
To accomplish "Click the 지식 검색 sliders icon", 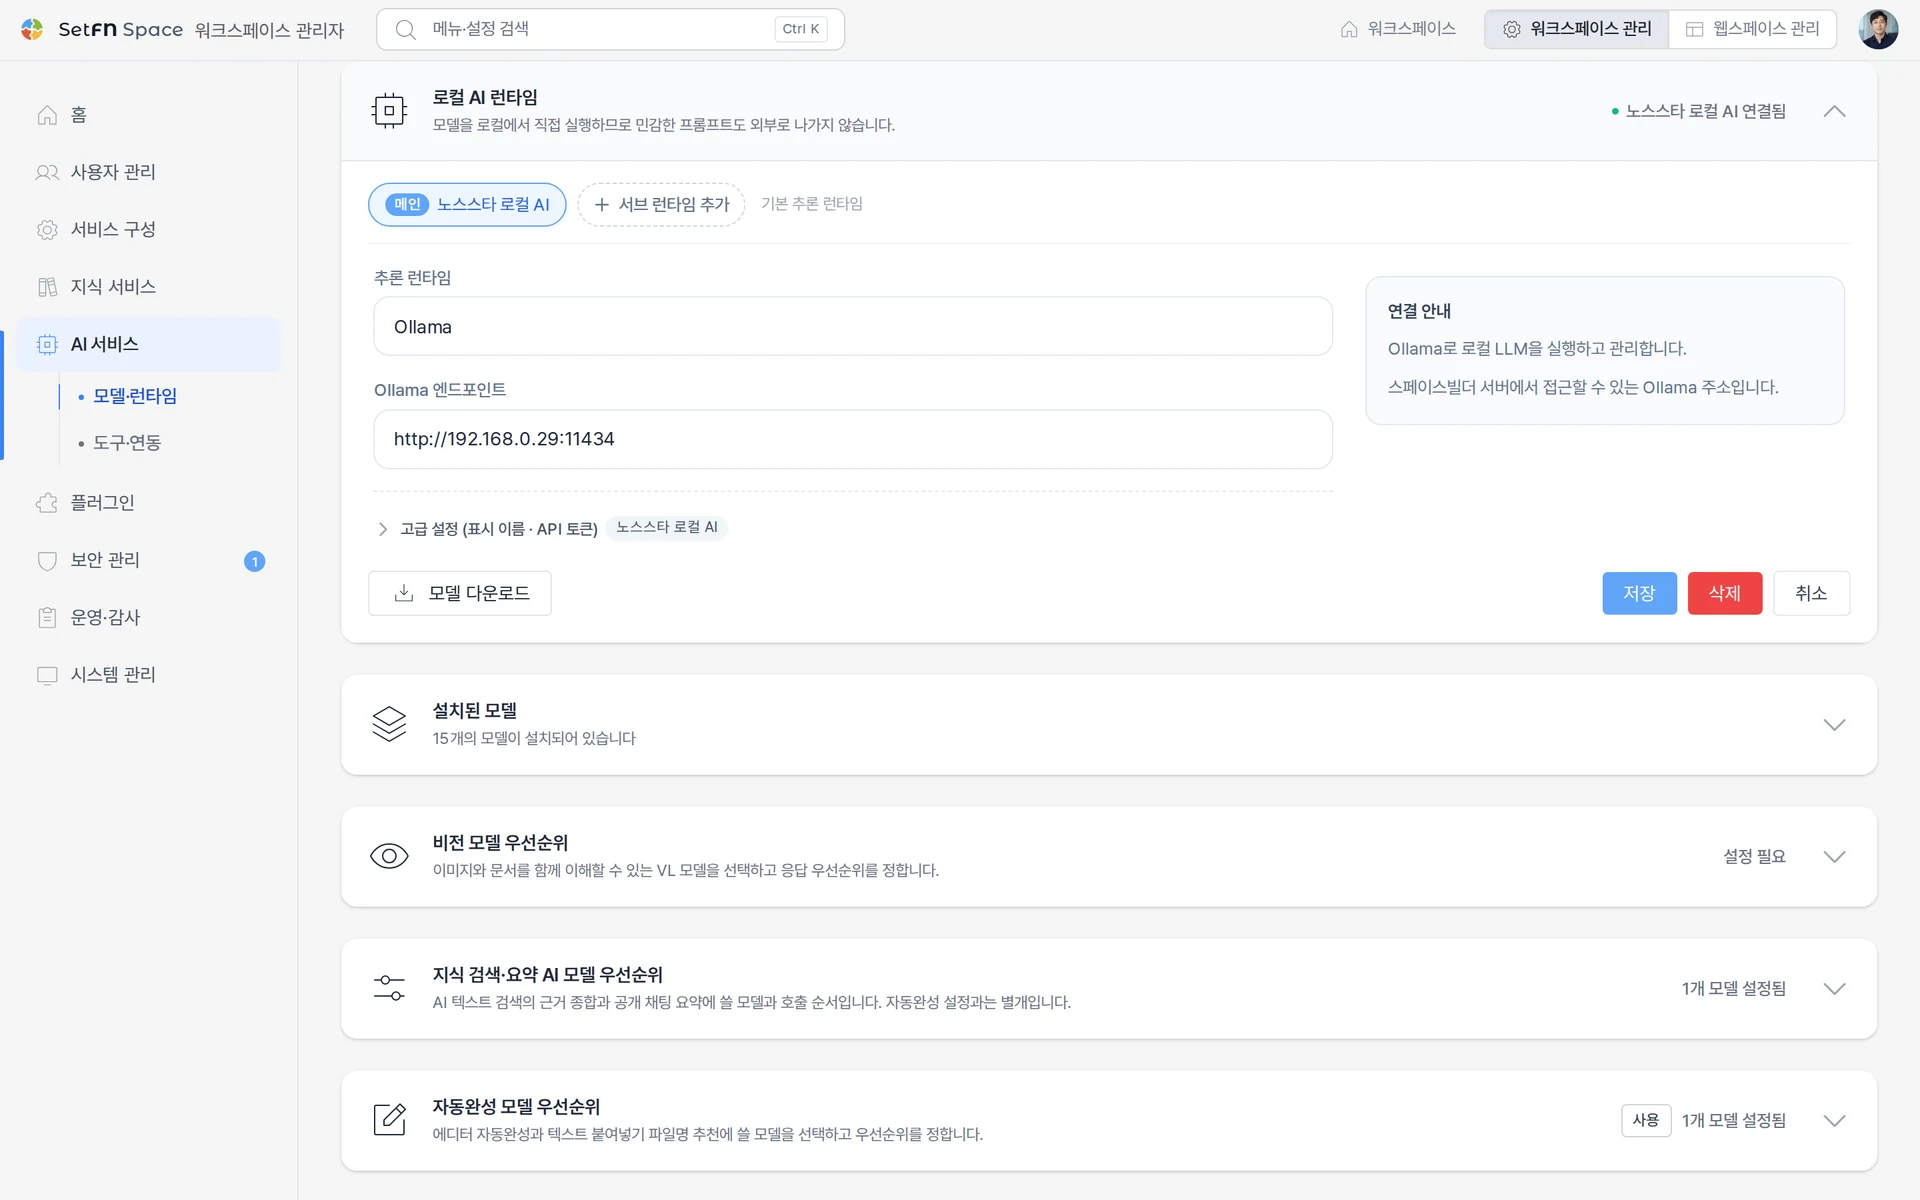I will (389, 987).
